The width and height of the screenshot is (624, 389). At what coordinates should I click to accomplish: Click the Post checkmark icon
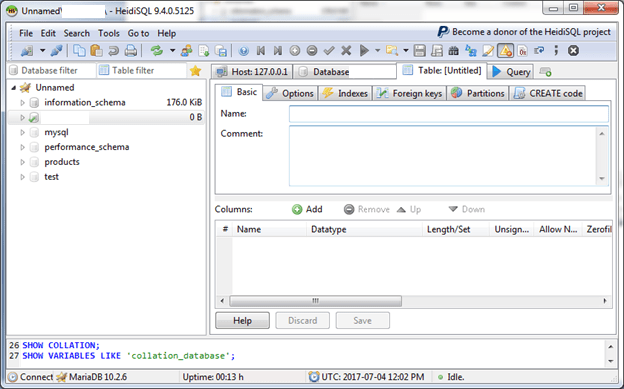(329, 51)
